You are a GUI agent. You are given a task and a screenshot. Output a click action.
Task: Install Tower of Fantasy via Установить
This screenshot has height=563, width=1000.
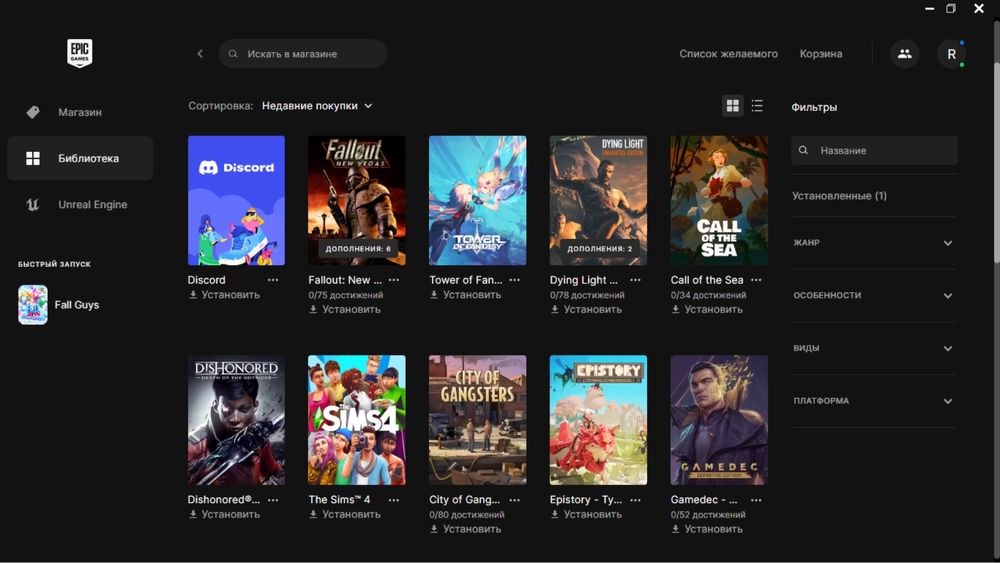(x=466, y=295)
